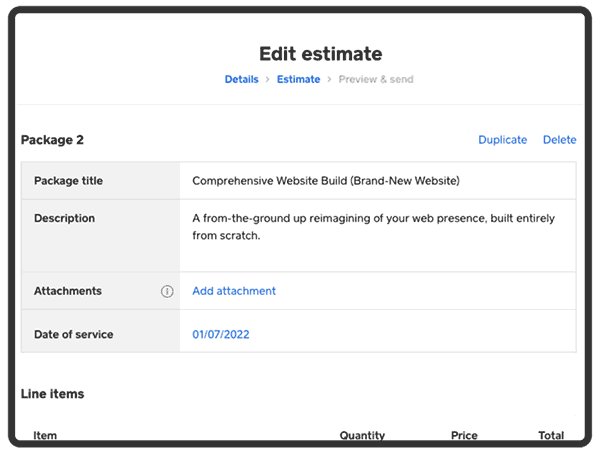The width and height of the screenshot is (600, 453).
Task: Select the Preview & send step
Action: 376,79
